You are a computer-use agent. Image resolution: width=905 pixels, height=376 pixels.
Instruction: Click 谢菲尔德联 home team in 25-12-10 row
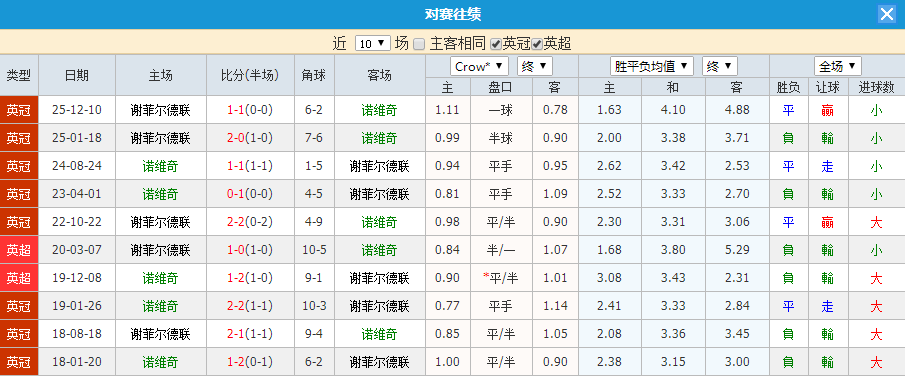click(160, 110)
